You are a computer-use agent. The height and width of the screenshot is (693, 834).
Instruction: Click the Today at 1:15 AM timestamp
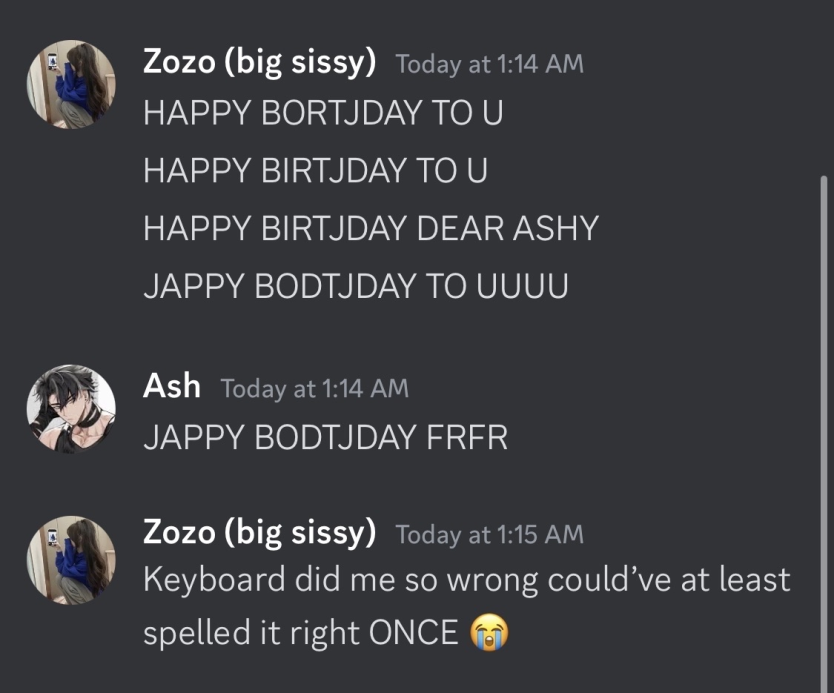click(489, 535)
